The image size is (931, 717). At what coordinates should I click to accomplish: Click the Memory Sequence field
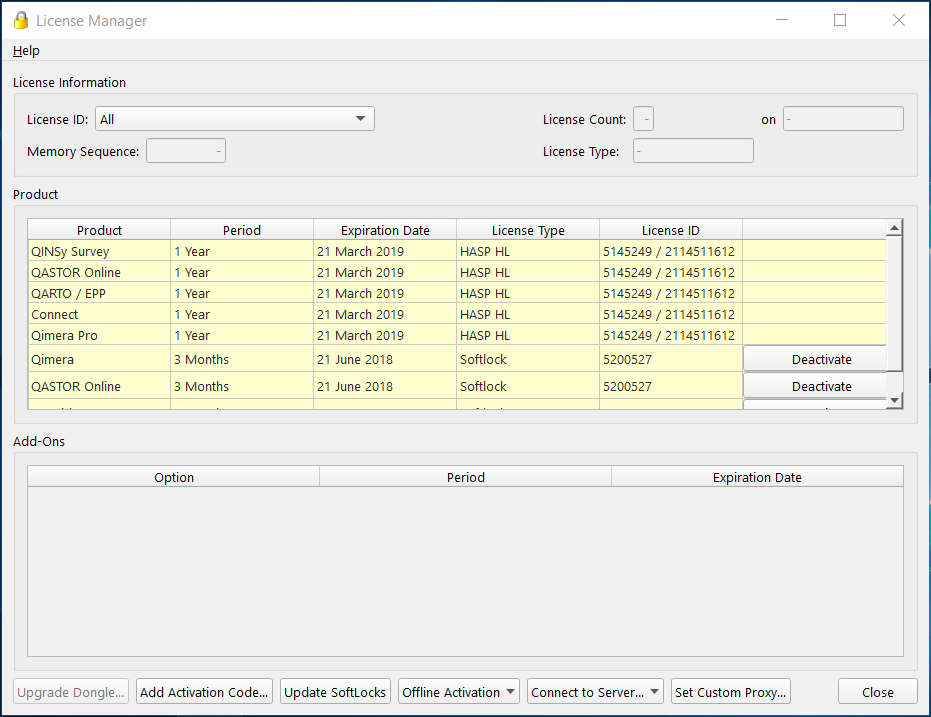[186, 151]
